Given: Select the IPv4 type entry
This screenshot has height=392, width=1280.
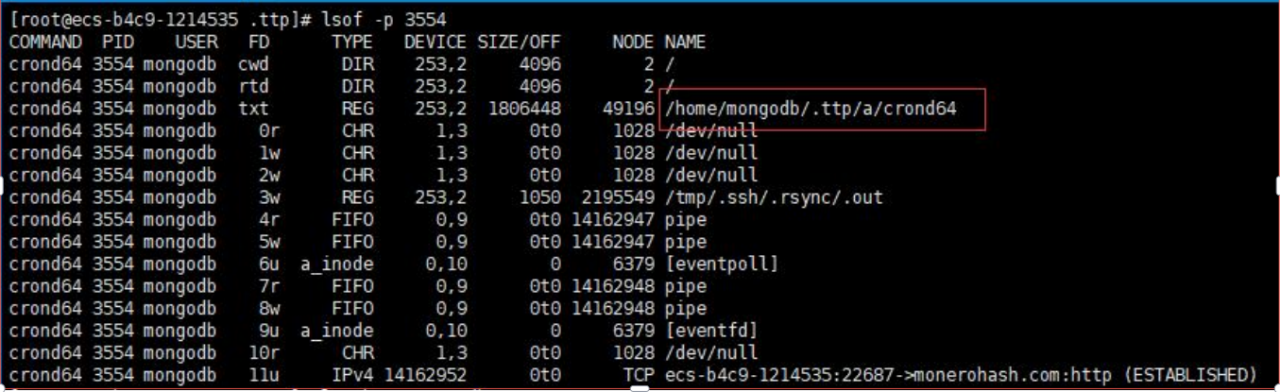Looking at the screenshot, I should pyautogui.click(x=352, y=374).
